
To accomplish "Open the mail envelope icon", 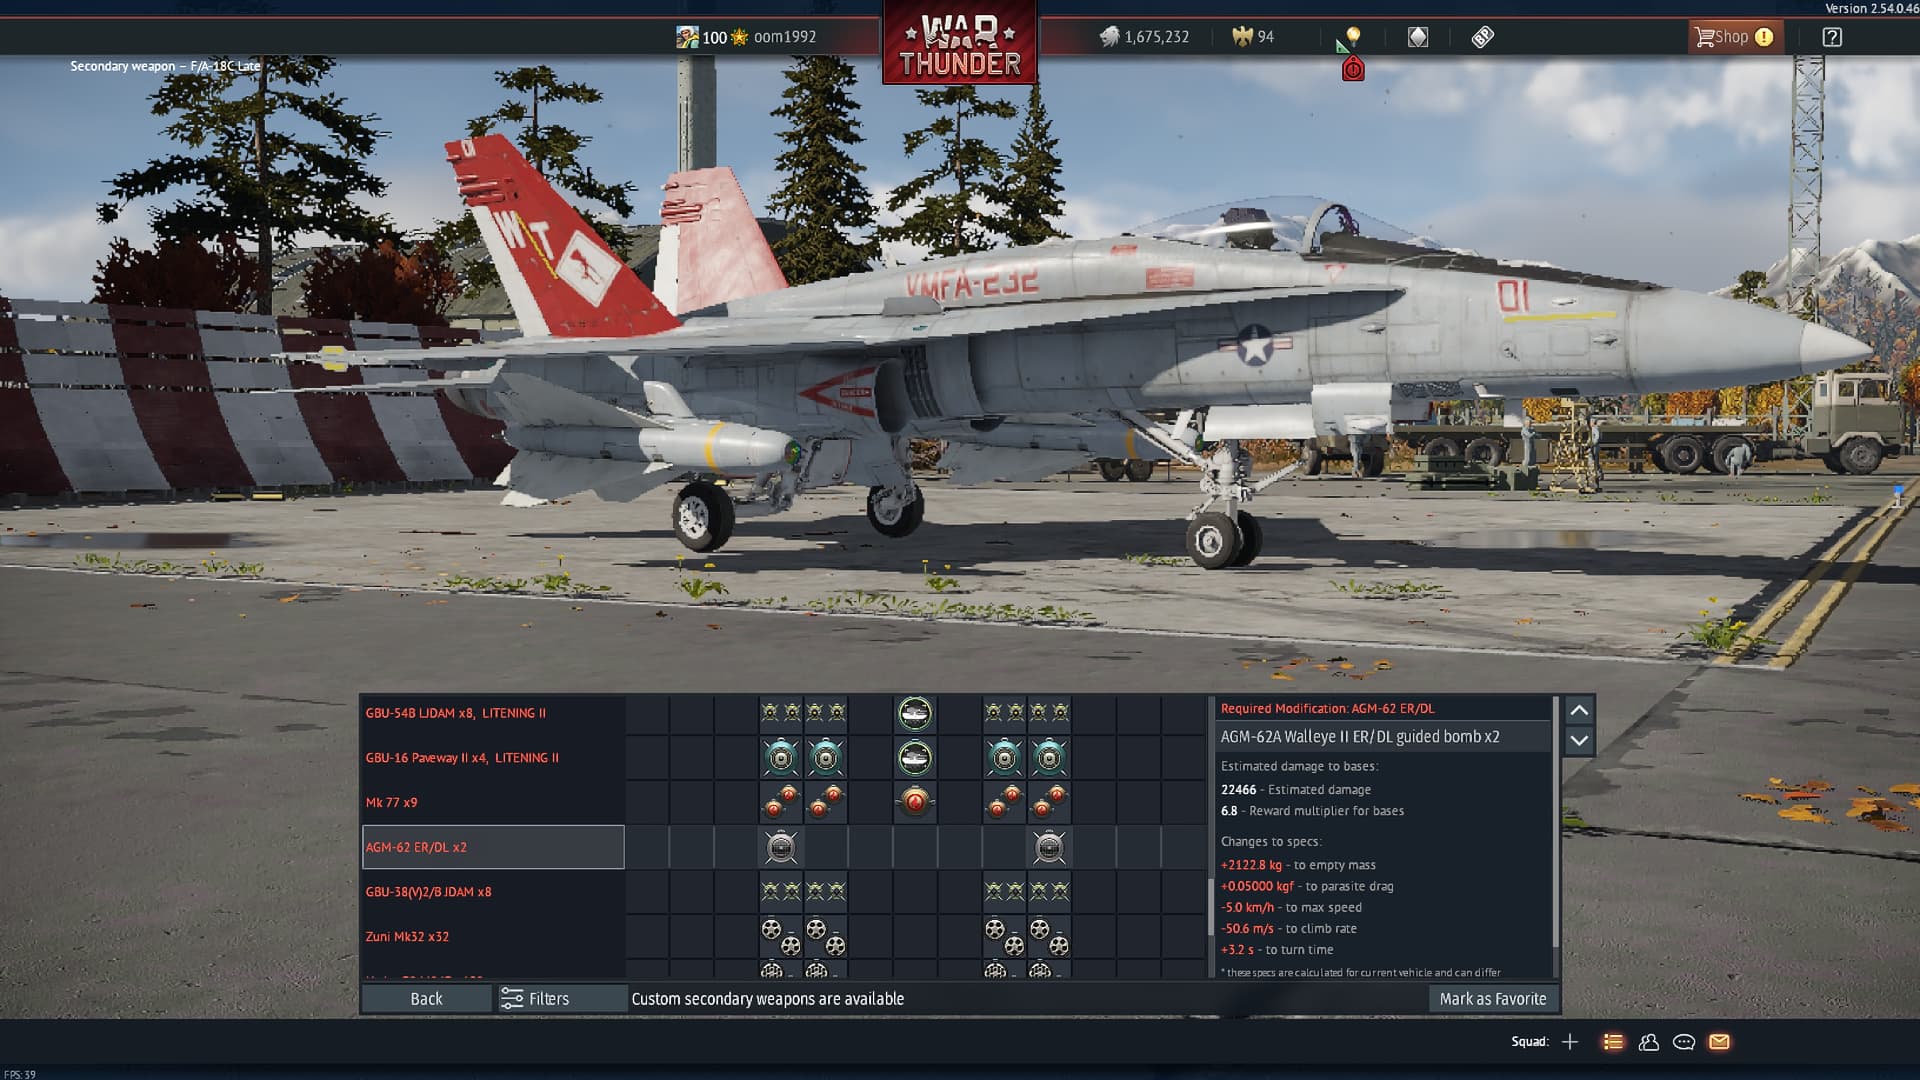I will pos(1719,1042).
